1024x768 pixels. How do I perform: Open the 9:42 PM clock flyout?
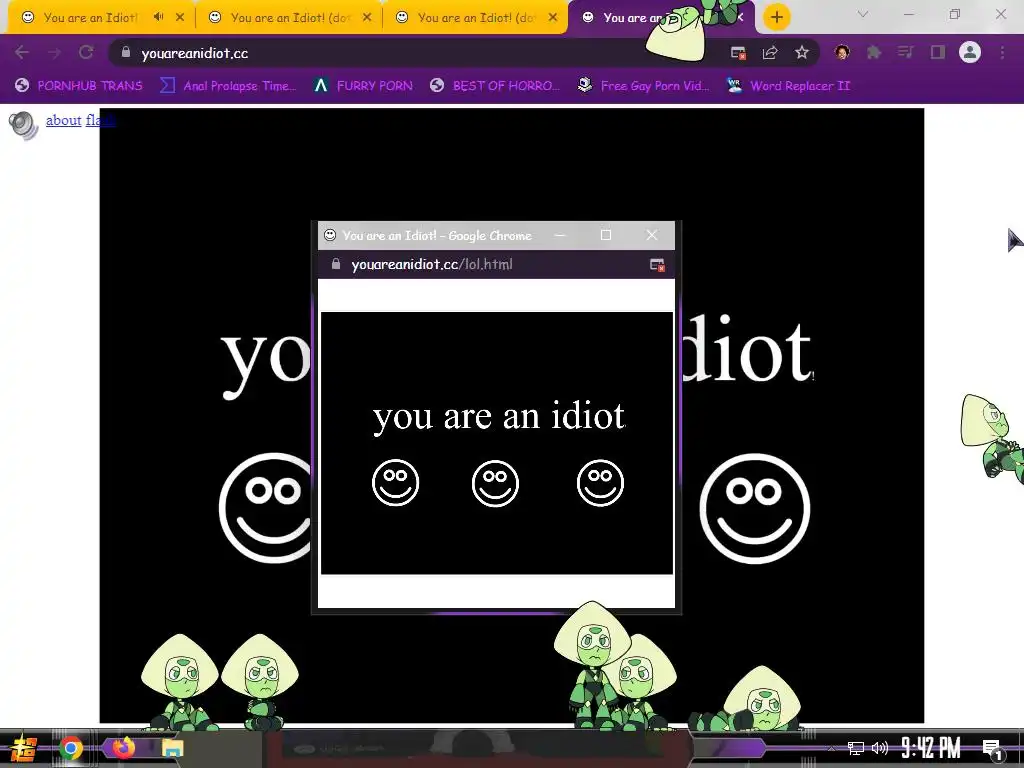click(x=931, y=748)
